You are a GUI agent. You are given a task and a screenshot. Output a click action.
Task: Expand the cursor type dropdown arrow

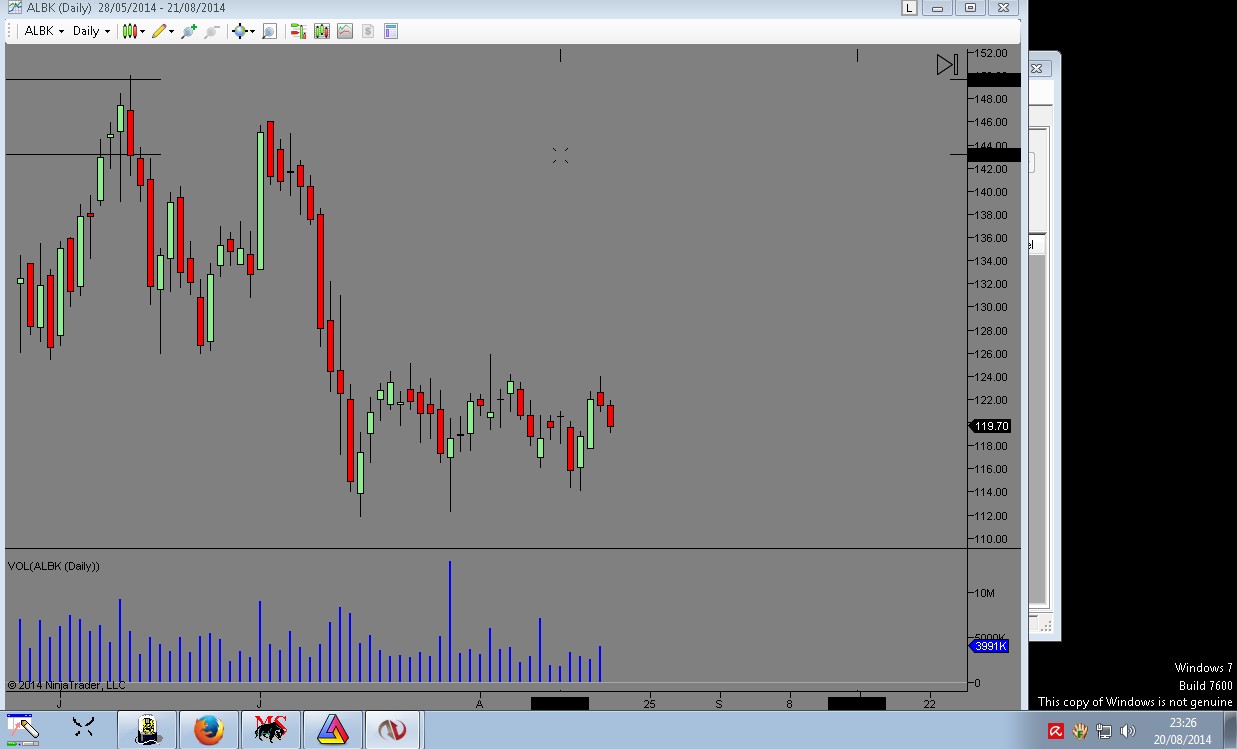click(x=253, y=32)
